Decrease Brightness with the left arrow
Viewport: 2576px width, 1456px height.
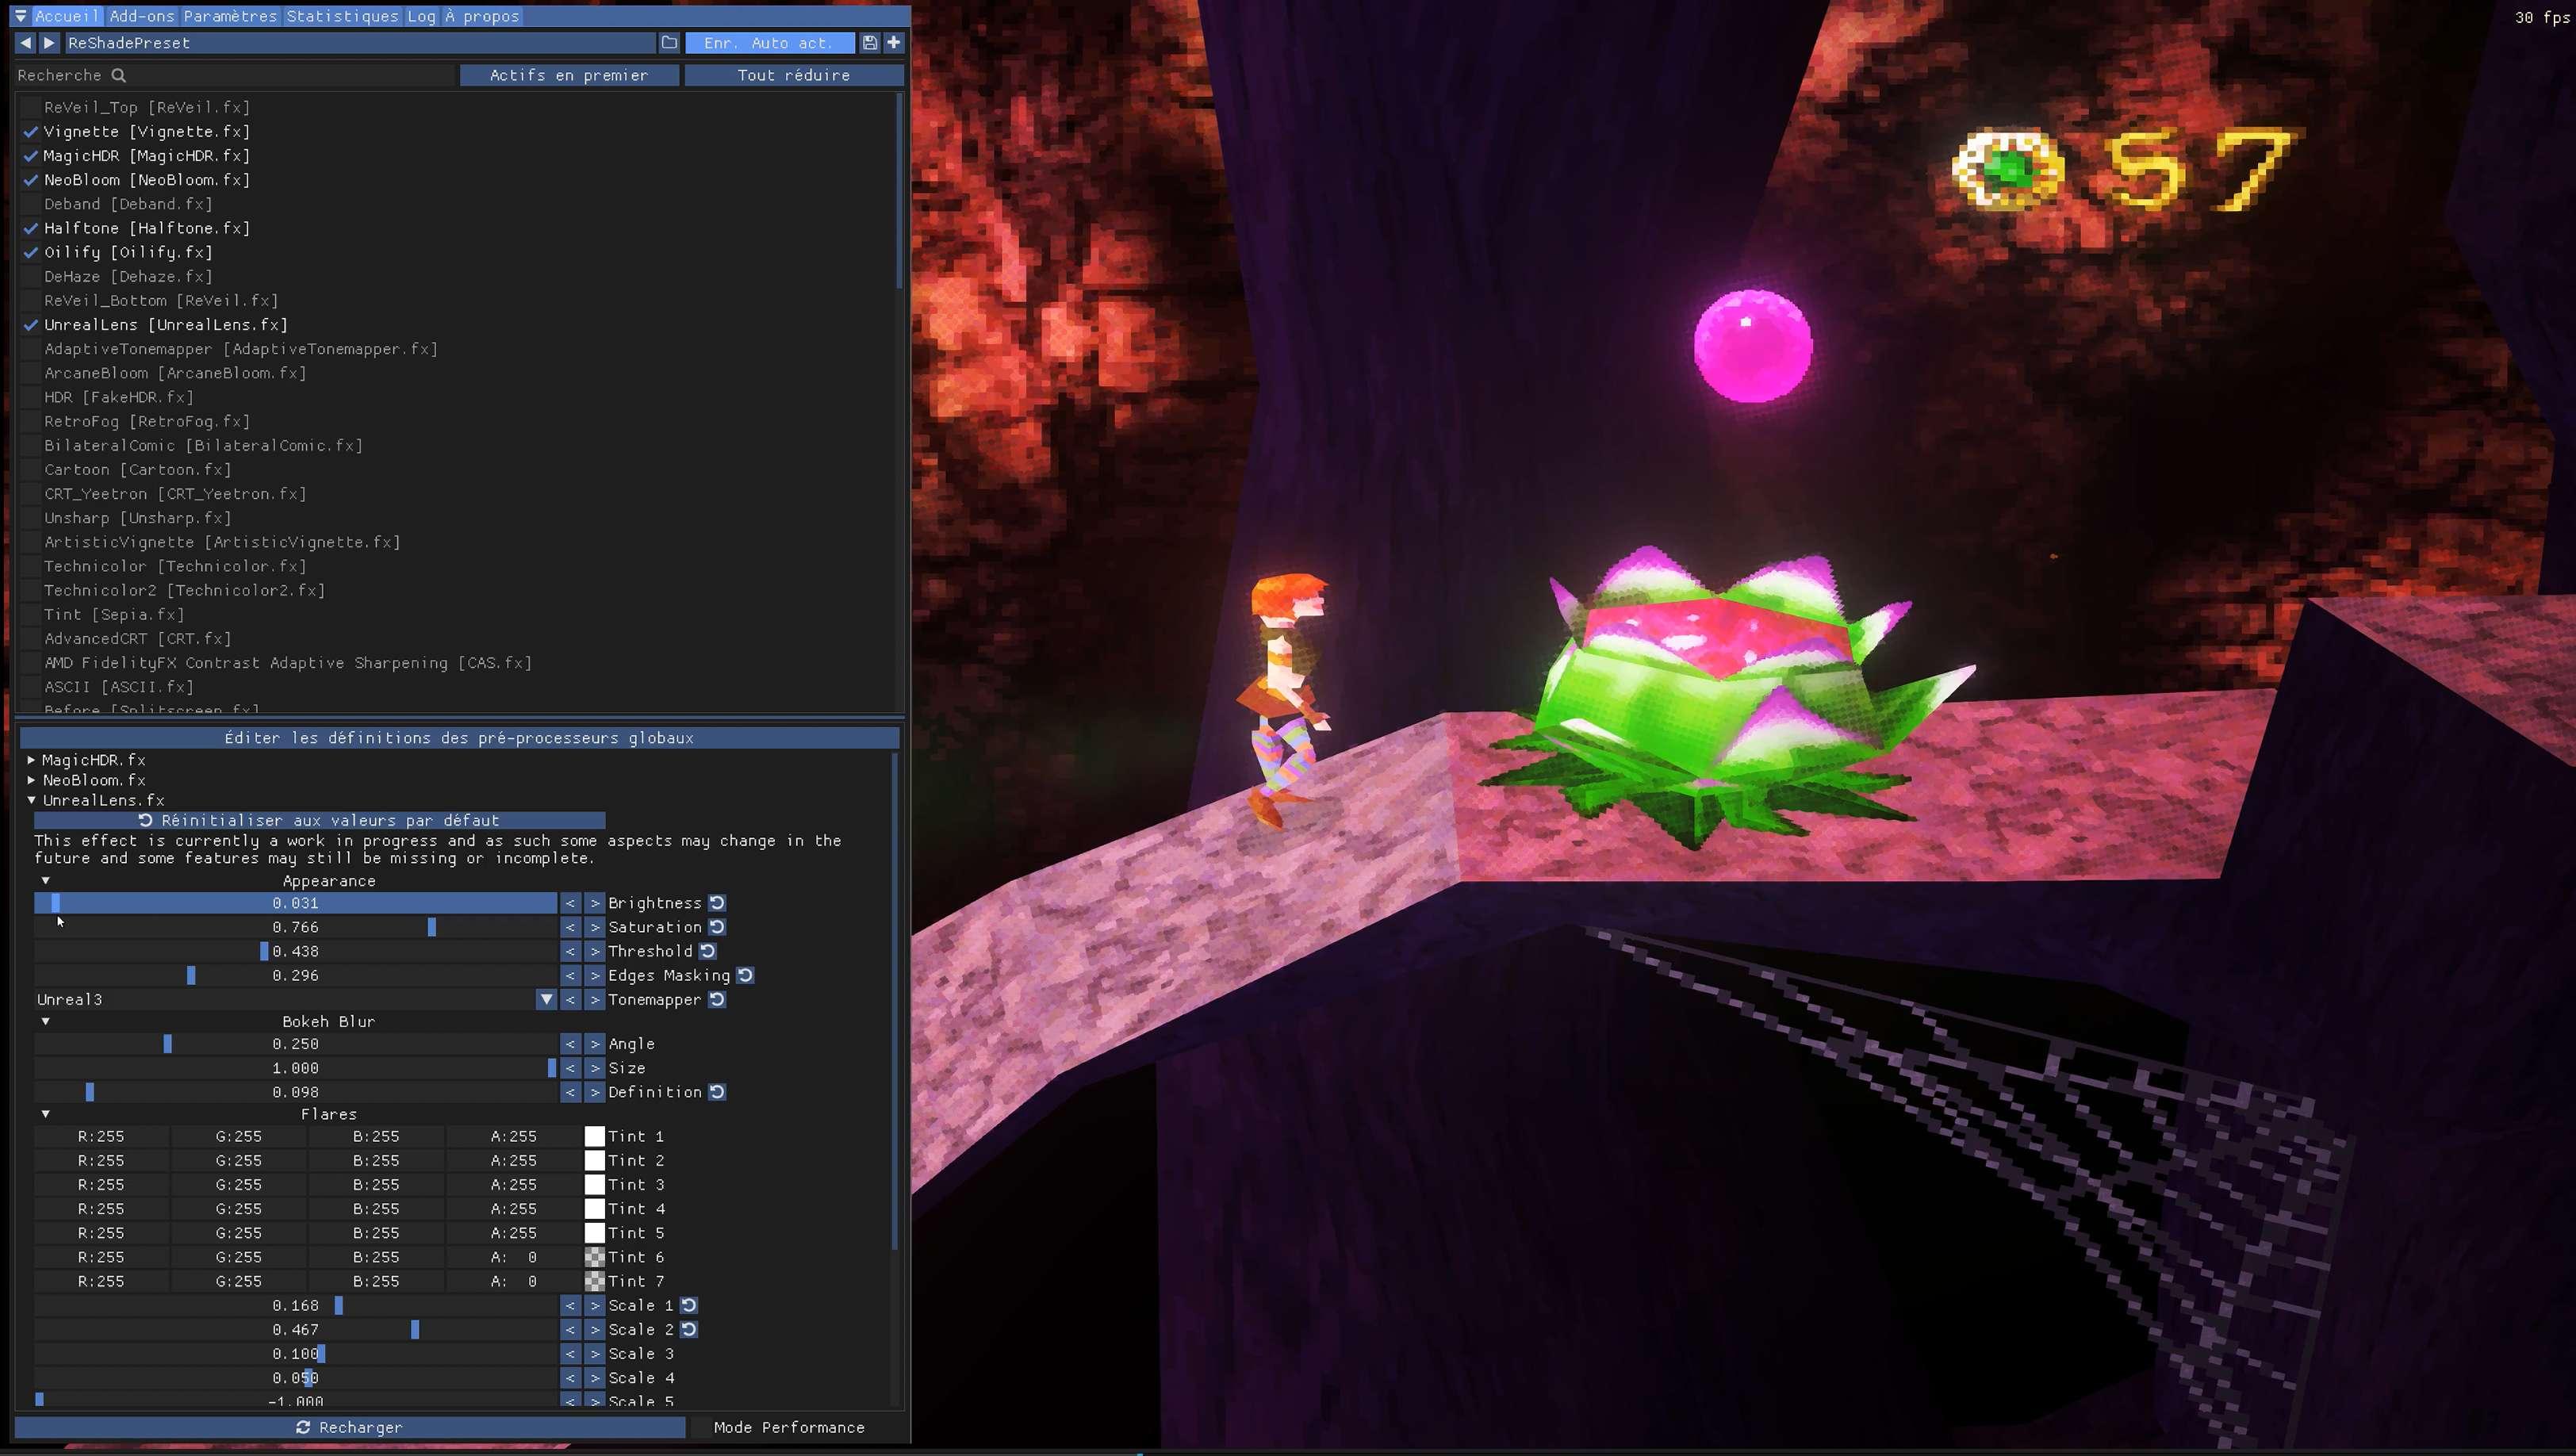click(x=570, y=903)
